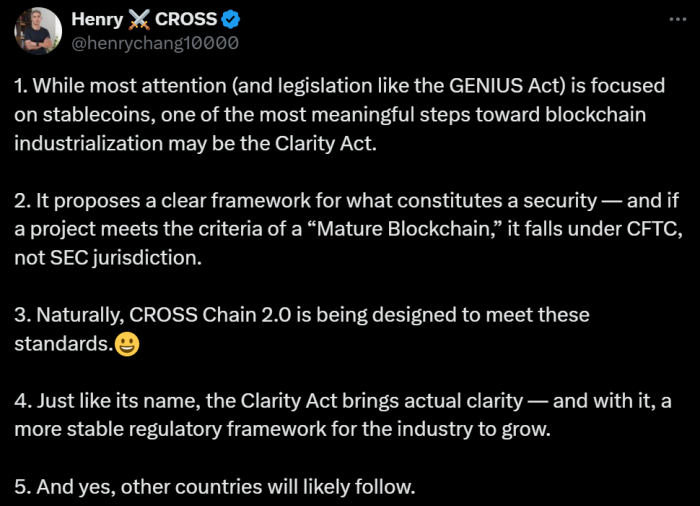Click point 5 about other countries following
700x506 pixels.
215,487
